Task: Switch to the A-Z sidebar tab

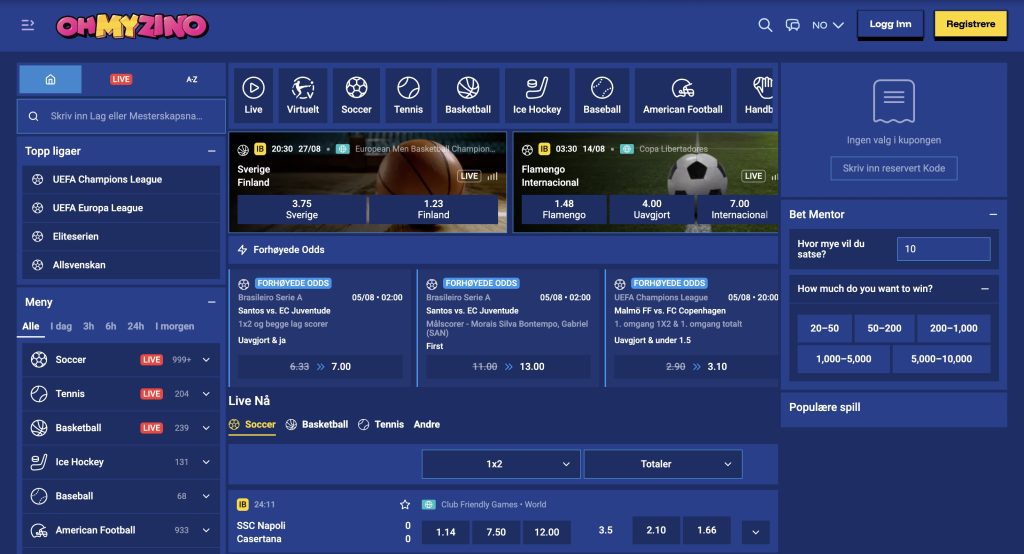Action: pos(191,79)
